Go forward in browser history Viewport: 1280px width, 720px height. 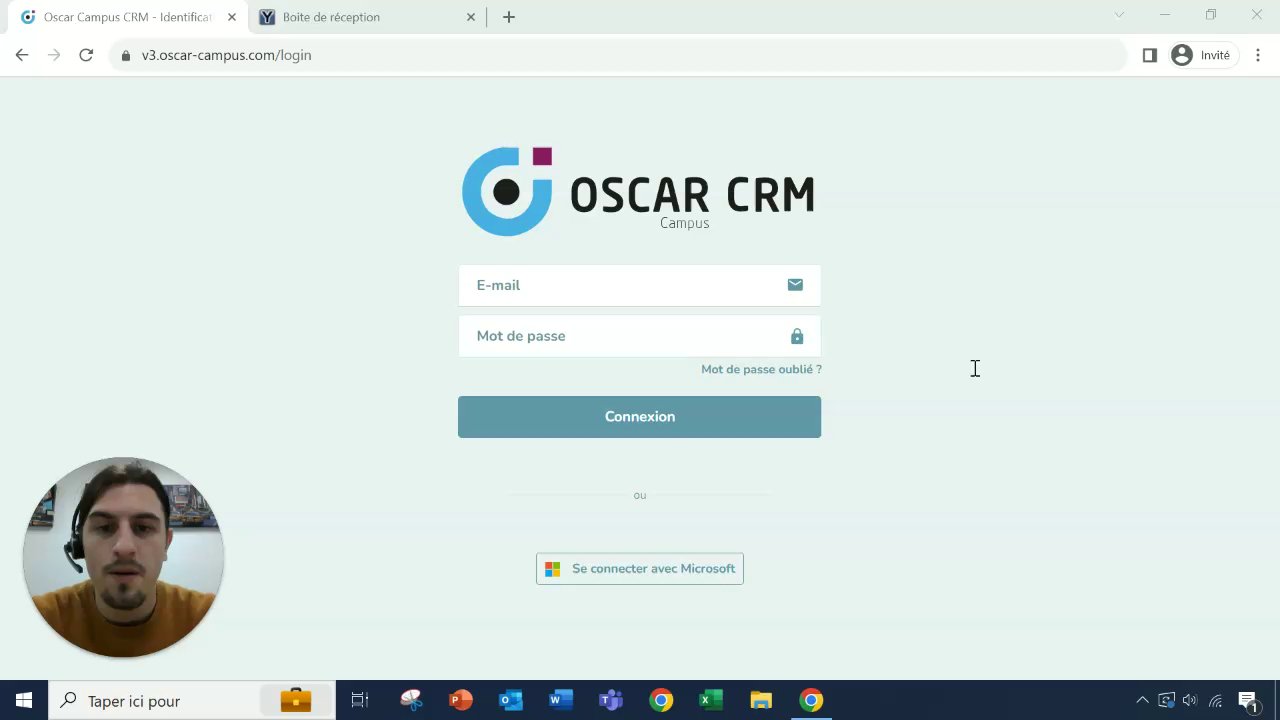54,55
